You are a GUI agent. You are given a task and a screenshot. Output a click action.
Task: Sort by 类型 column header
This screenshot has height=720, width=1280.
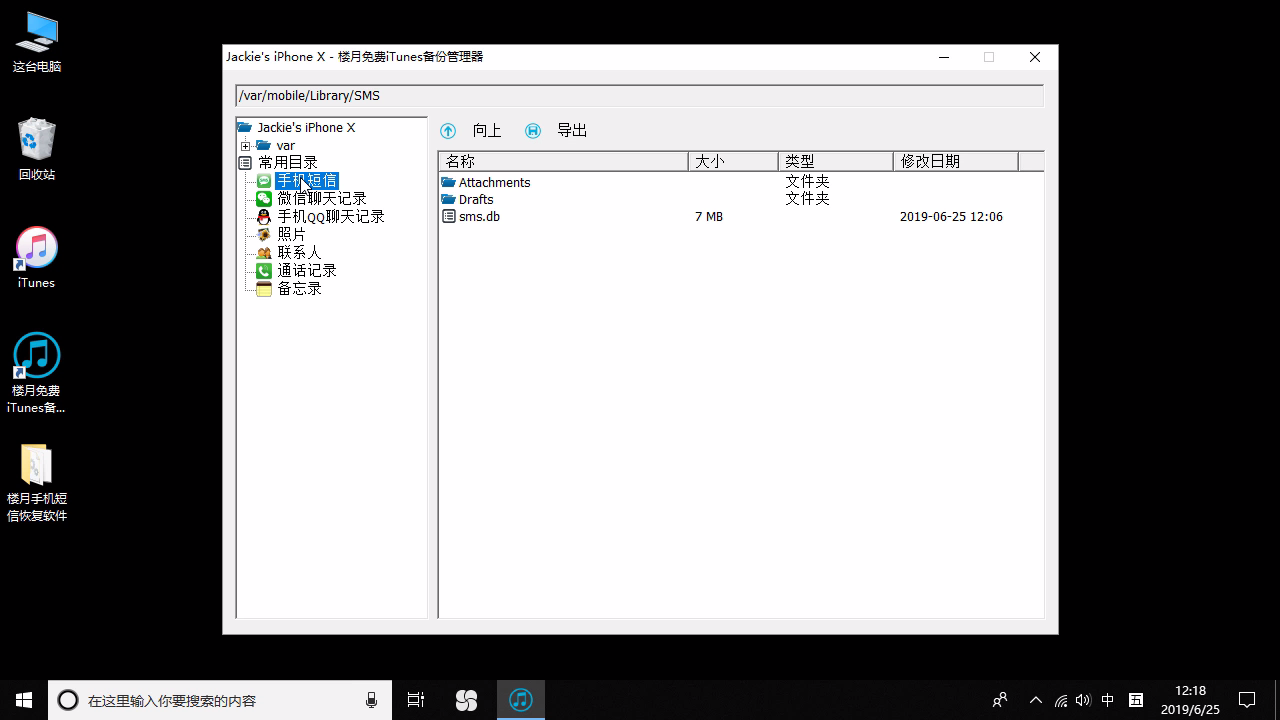(835, 161)
